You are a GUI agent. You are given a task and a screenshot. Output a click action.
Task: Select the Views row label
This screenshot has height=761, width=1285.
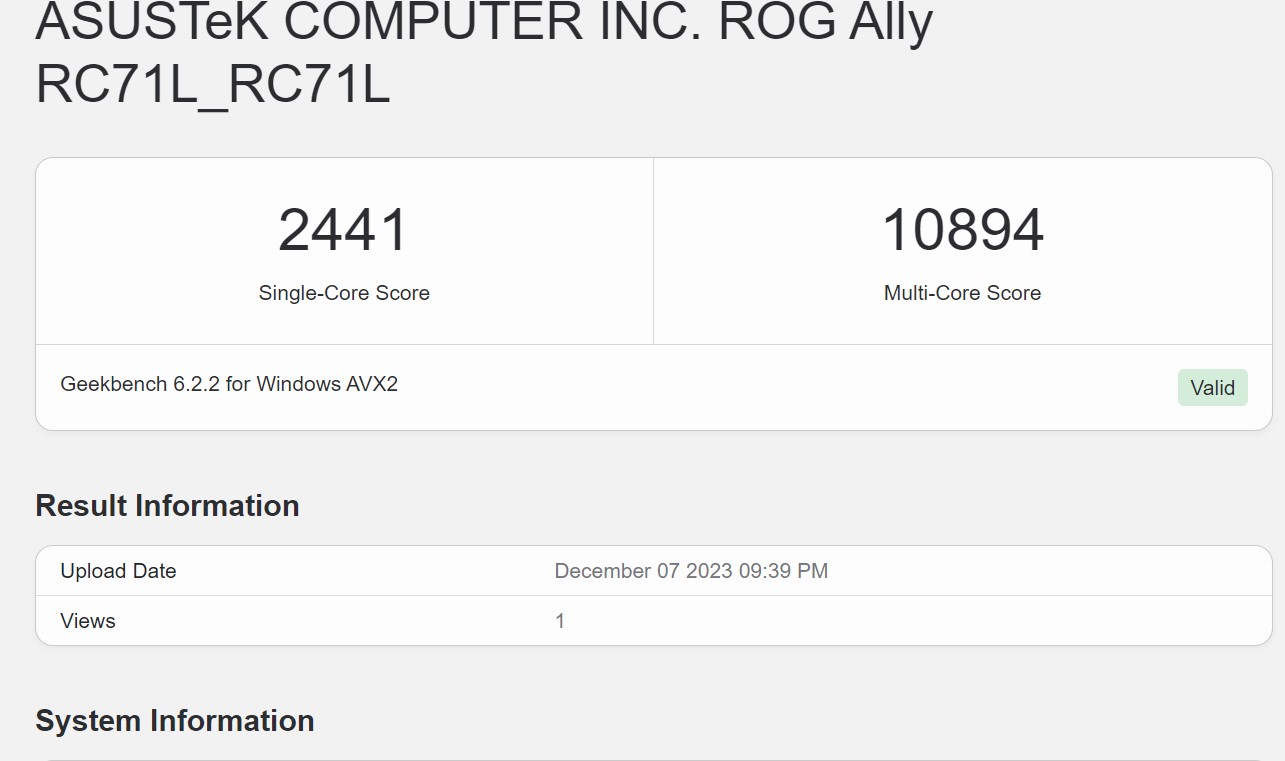pyautogui.click(x=88, y=621)
